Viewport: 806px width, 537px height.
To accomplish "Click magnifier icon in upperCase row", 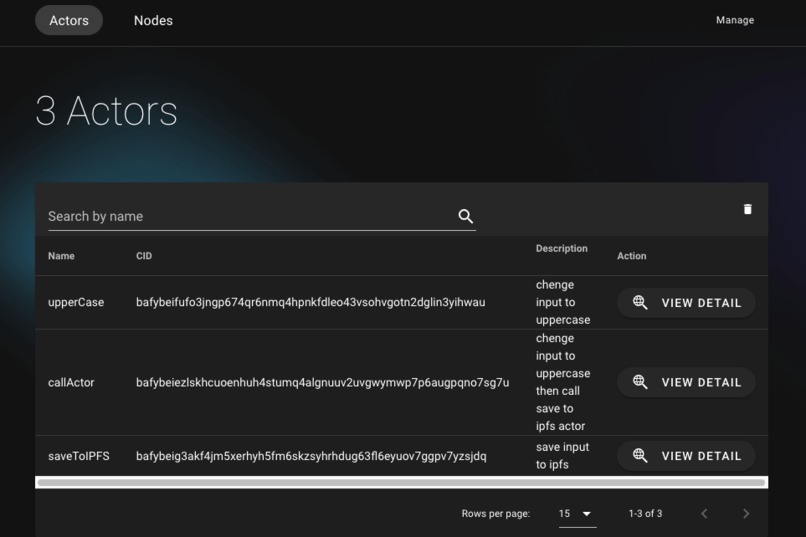I will tap(640, 302).
